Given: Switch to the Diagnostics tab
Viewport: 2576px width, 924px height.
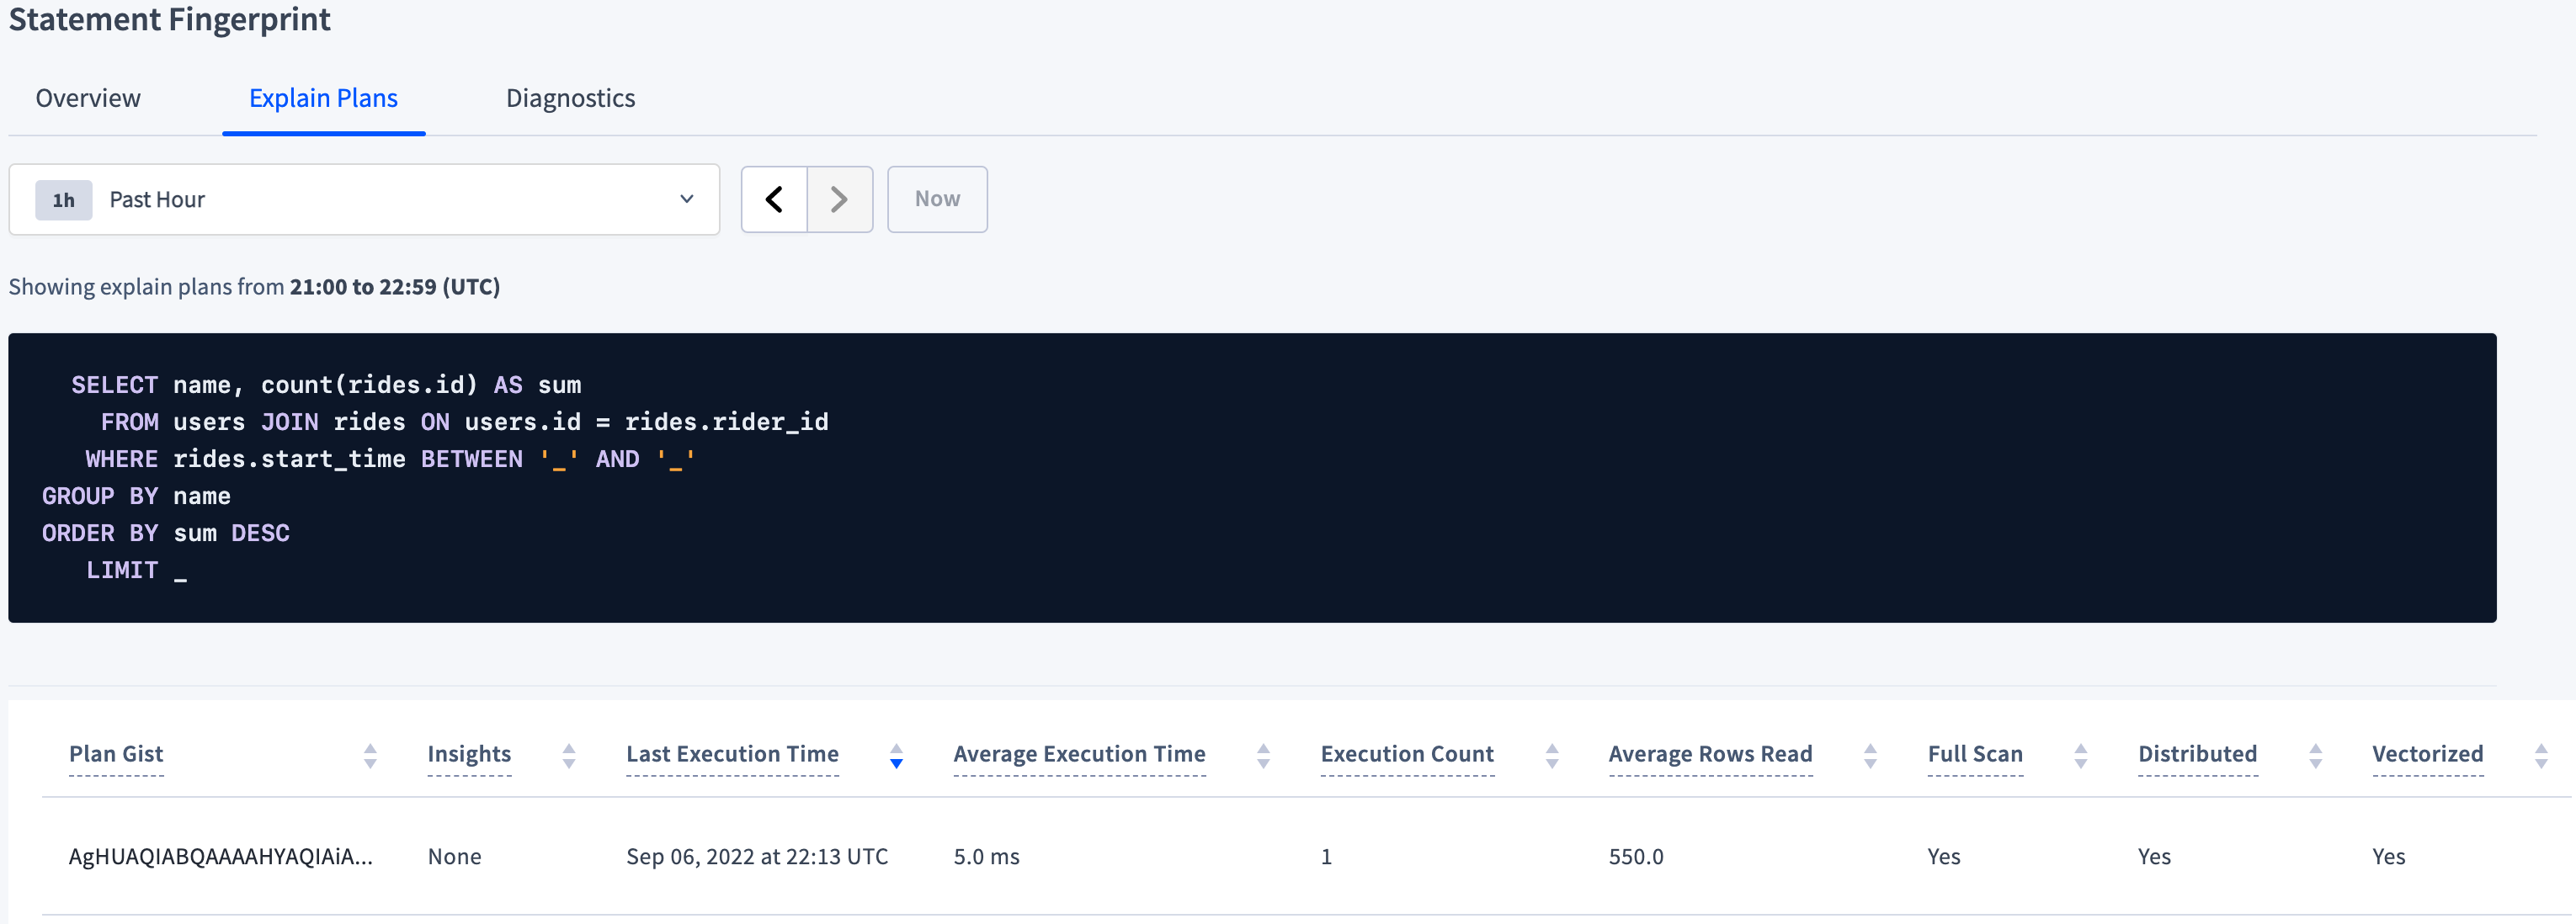Looking at the screenshot, I should click(x=570, y=98).
